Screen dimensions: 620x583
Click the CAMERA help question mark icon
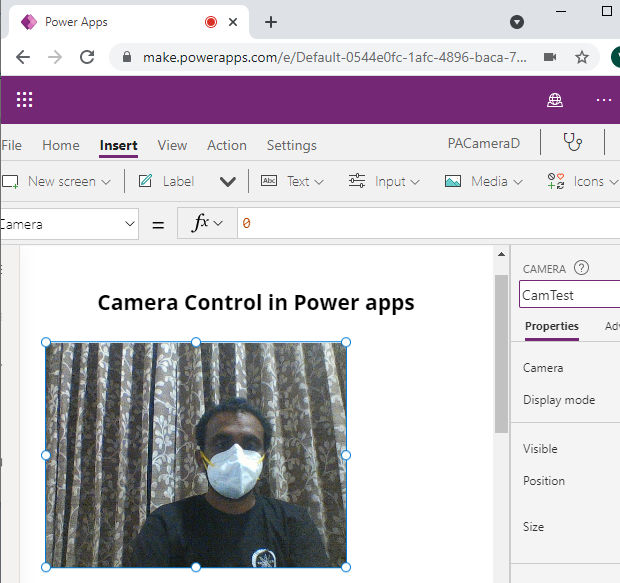[581, 268]
